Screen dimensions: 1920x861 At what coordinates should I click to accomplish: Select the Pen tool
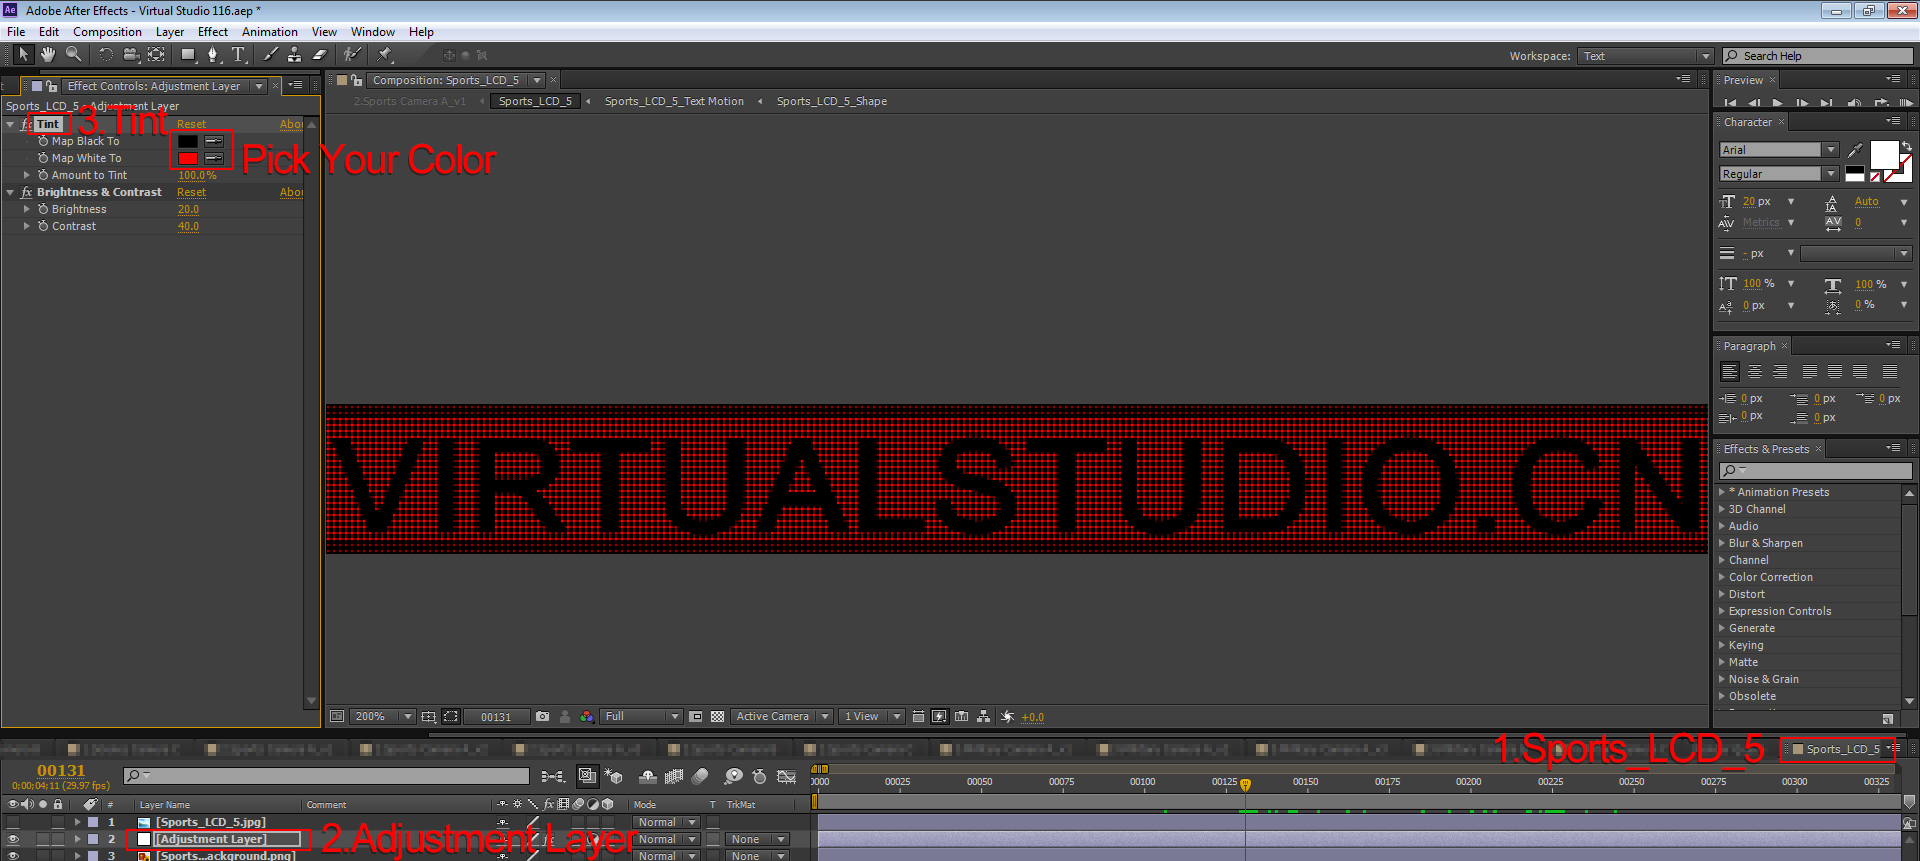(213, 54)
